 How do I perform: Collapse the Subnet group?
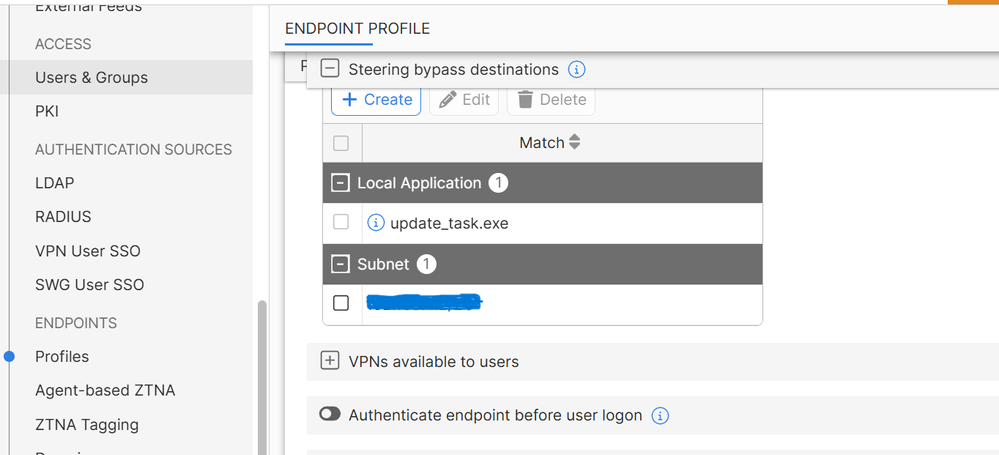tap(341, 264)
